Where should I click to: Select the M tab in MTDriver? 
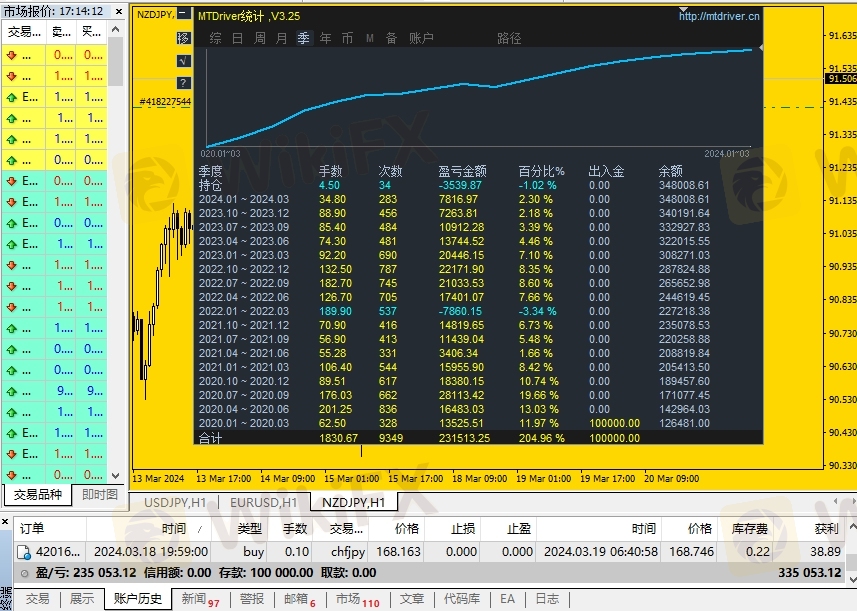[369, 38]
